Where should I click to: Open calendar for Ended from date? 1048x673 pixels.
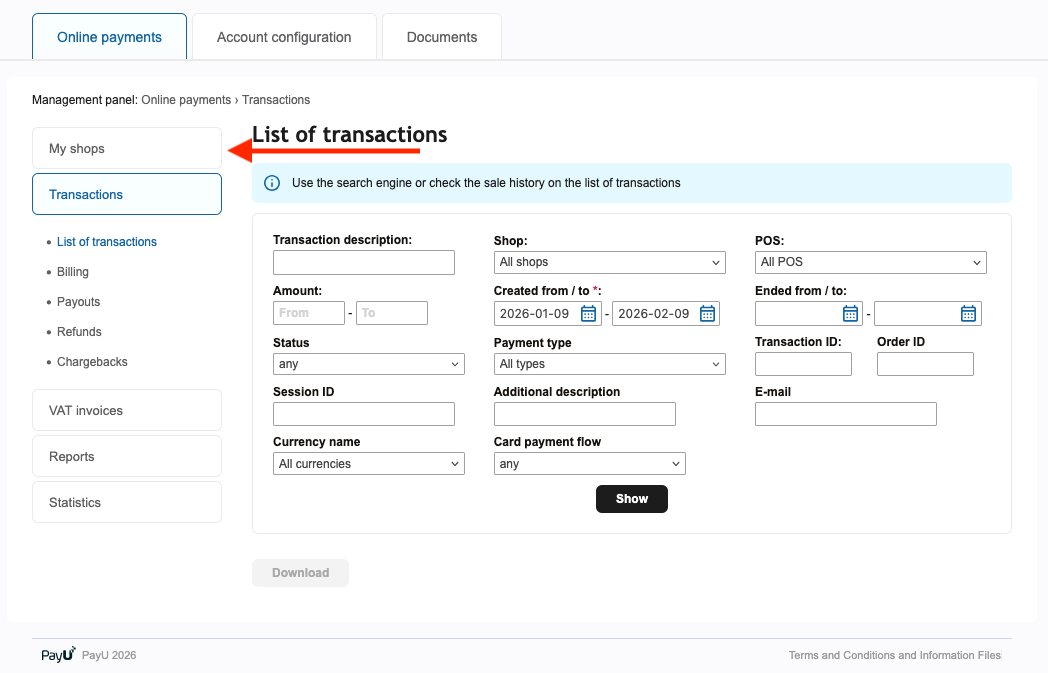850,314
